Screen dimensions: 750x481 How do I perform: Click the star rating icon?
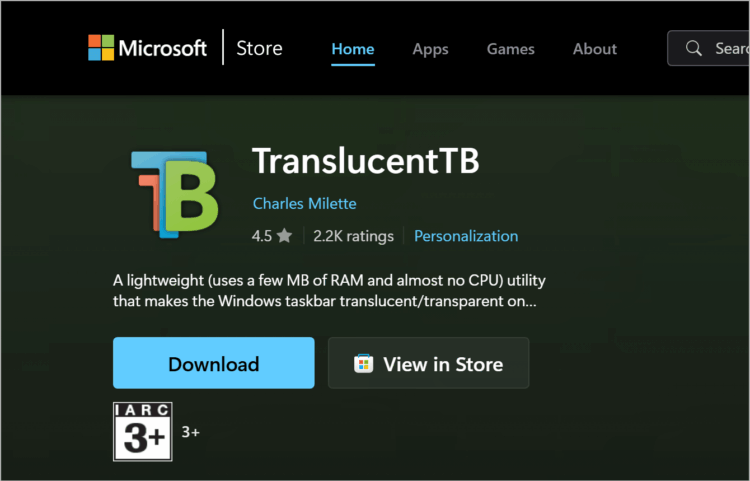coord(284,235)
